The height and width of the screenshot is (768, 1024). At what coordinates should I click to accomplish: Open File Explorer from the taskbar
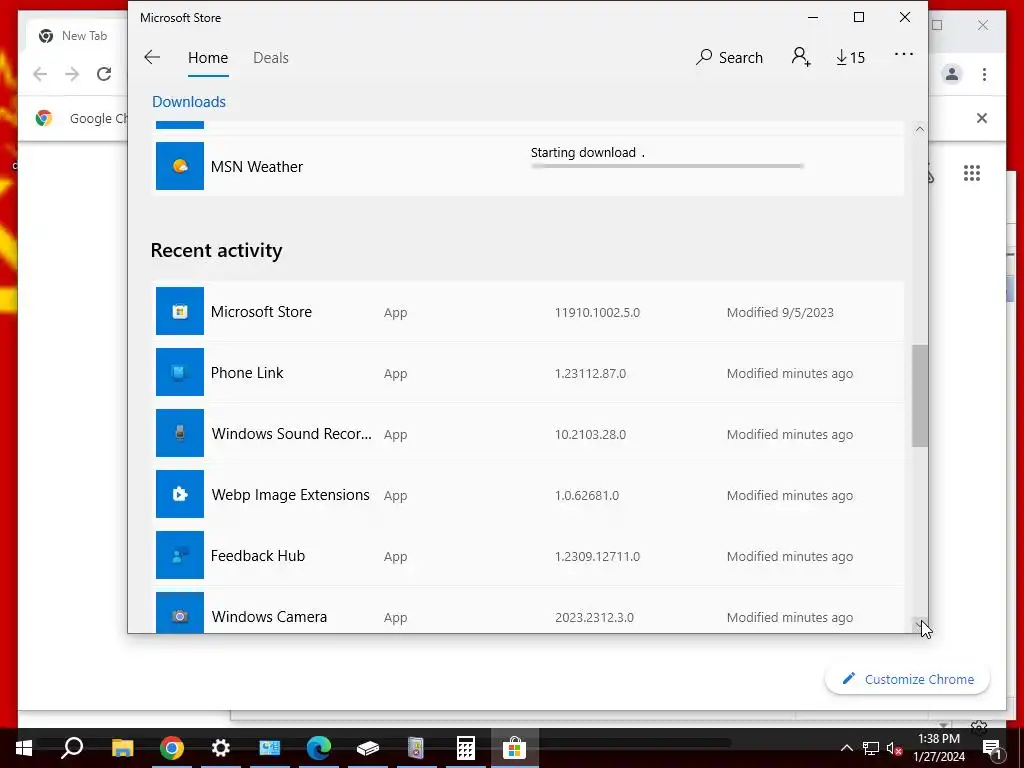coord(122,748)
